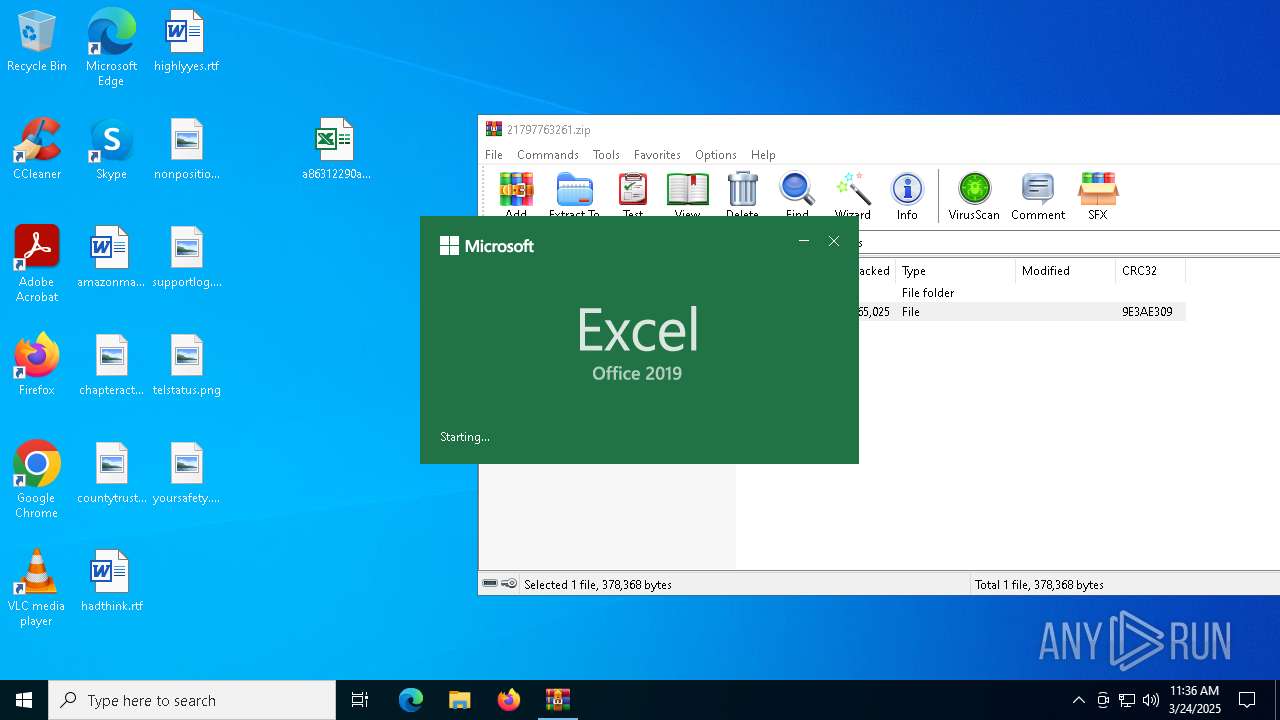Select the countytrust... image file icon
This screenshot has width=1280, height=720.
111,473
